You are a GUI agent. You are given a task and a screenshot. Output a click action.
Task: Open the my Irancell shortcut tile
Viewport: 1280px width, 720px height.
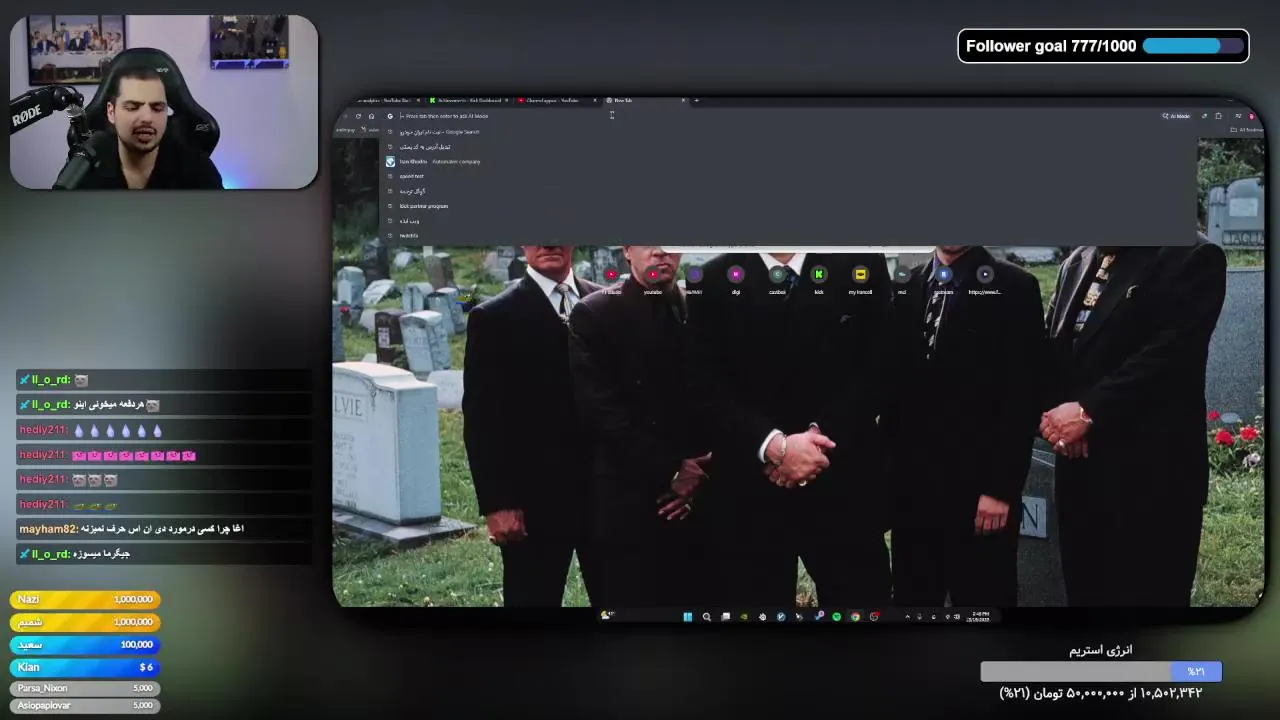[x=860, y=279]
